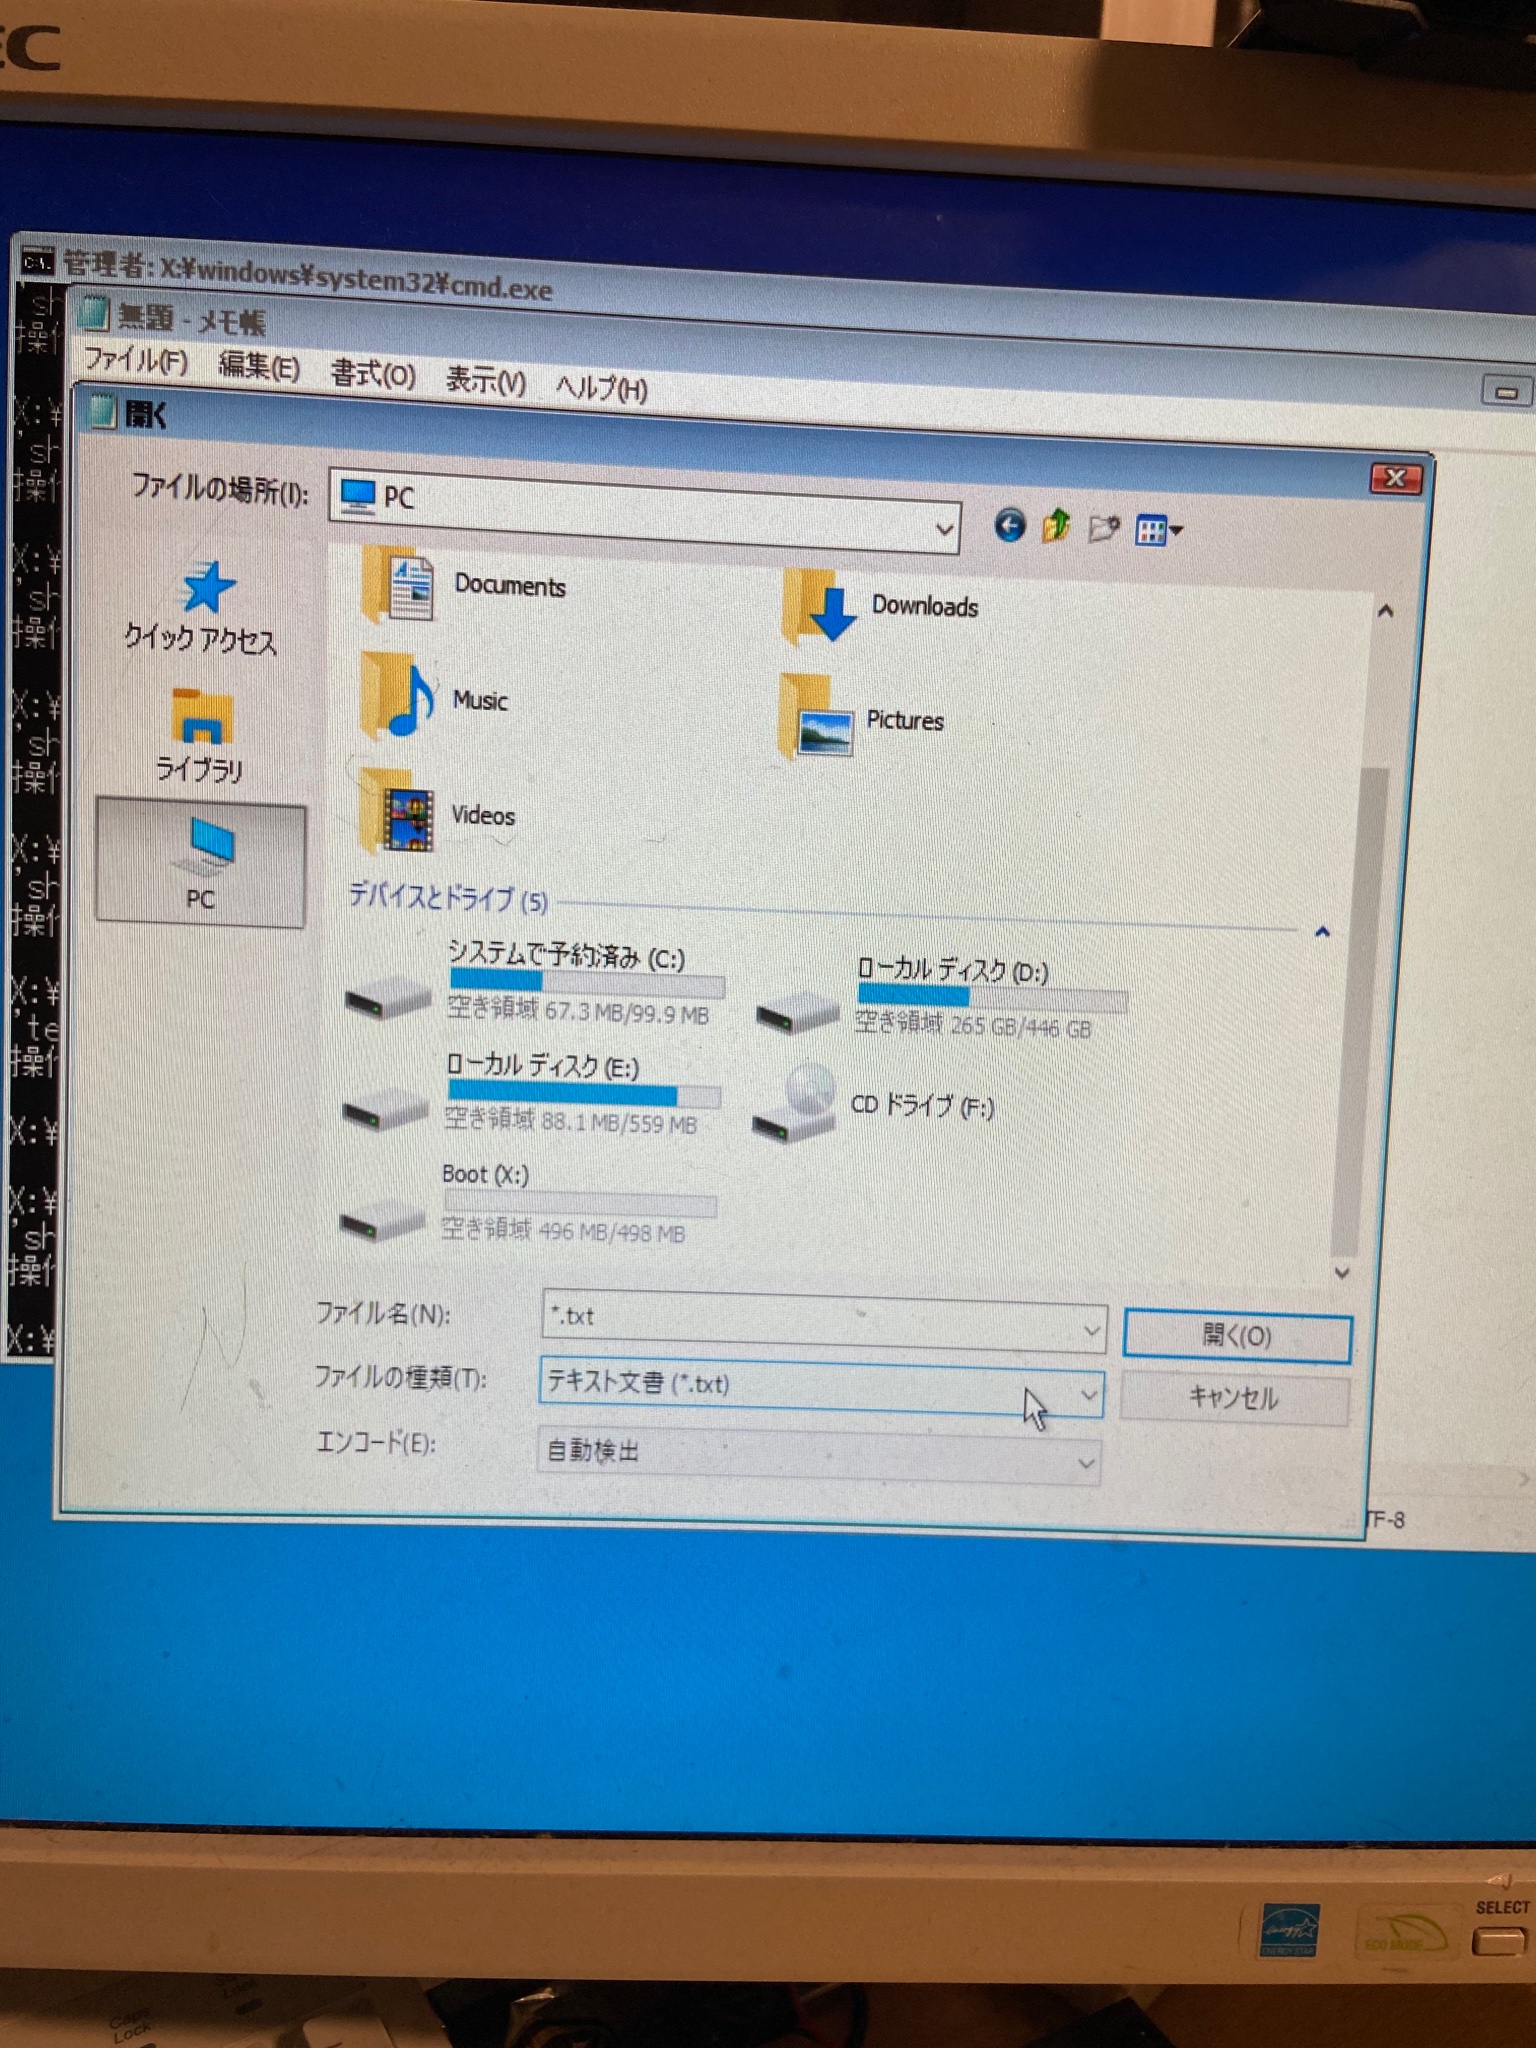This screenshot has height=2048, width=1536.
Task: Open the View Menu icon dropdown
Action: click(x=1159, y=531)
